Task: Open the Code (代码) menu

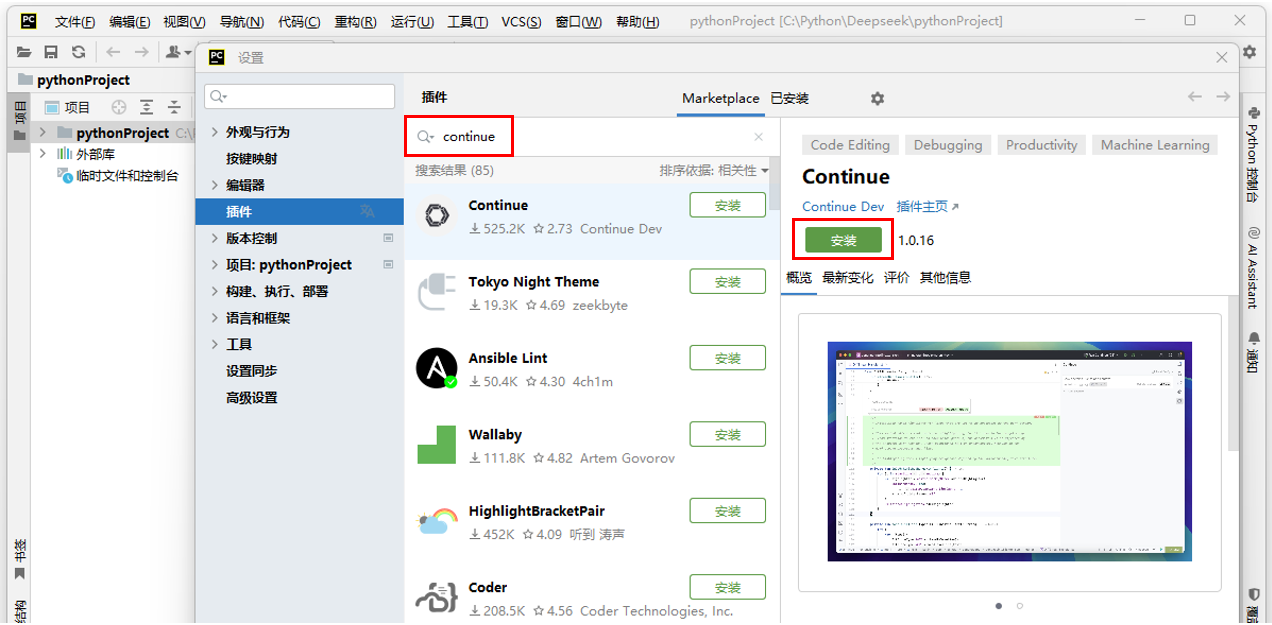Action: (299, 21)
